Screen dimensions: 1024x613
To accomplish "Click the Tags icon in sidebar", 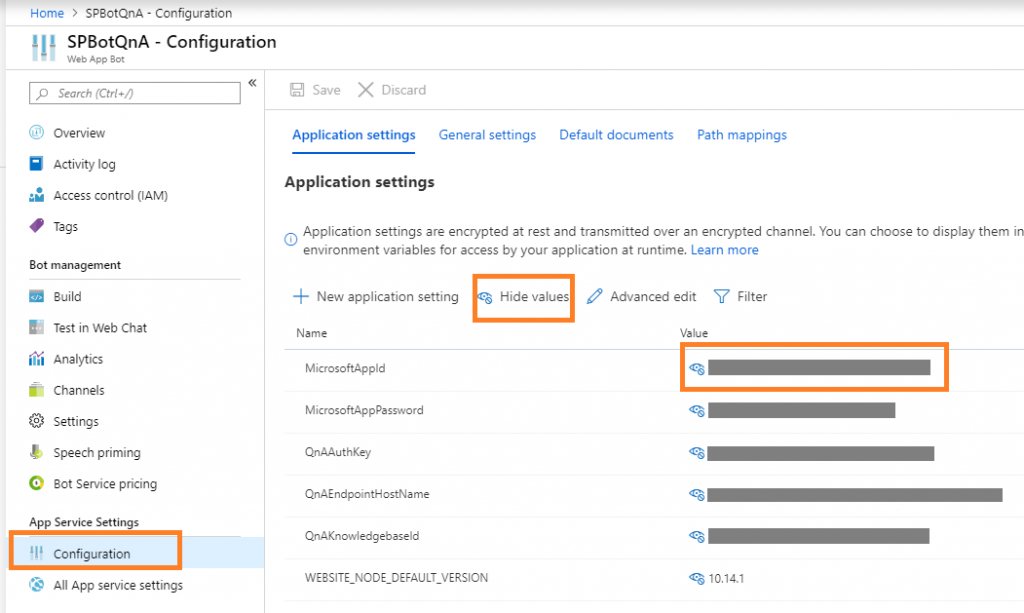I will coord(36,226).
